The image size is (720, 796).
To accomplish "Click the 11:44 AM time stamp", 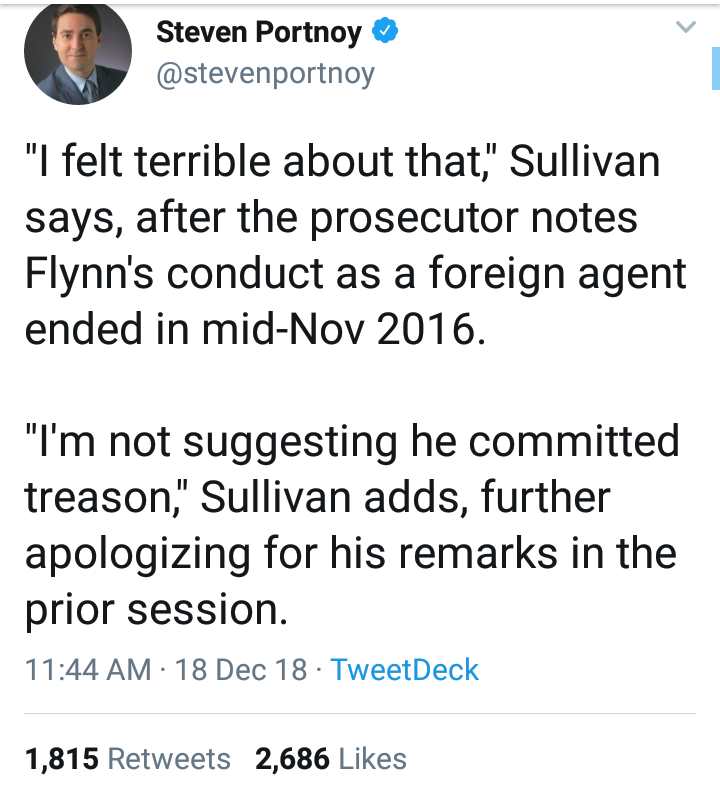I will (x=88, y=669).
